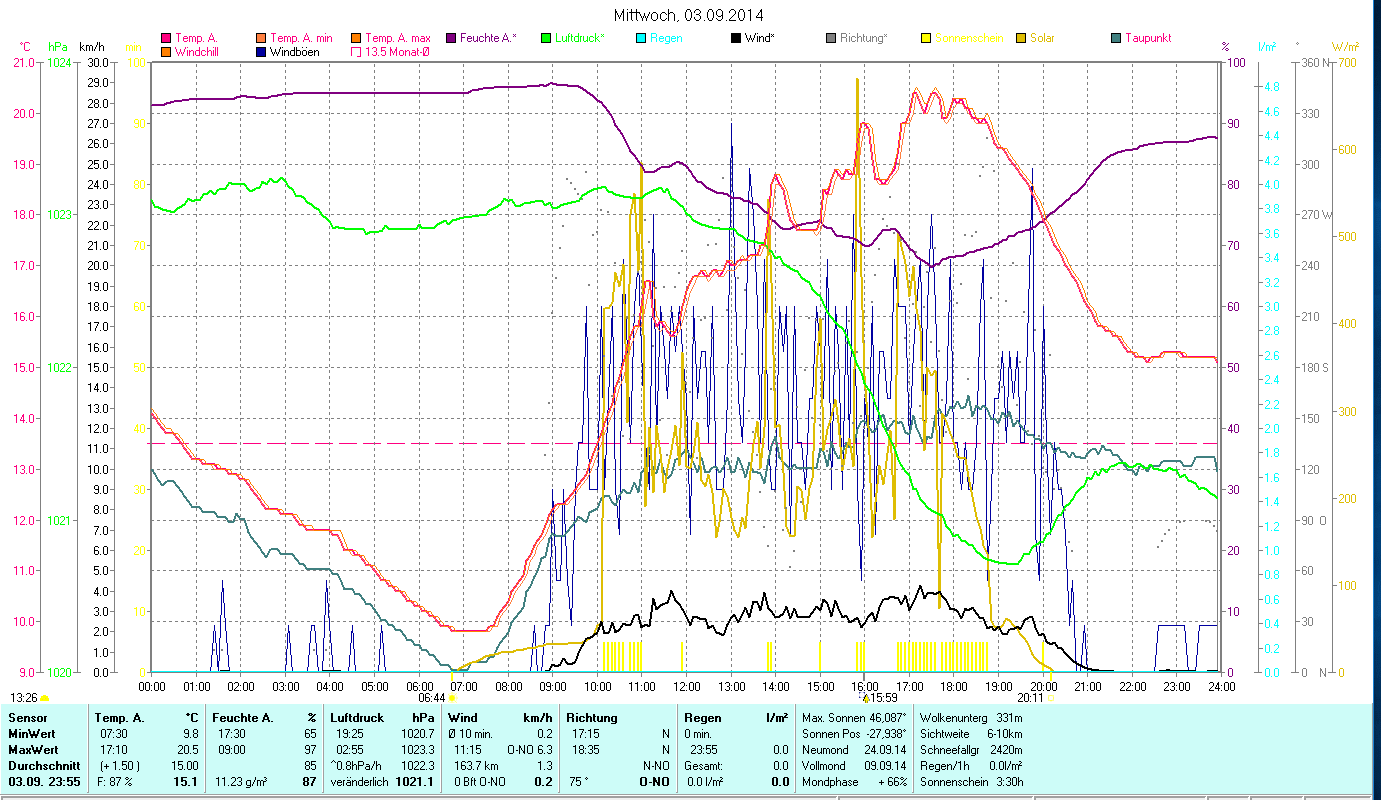Click the N-NO average direction value
Image resolution: width=1381 pixels, height=800 pixels.
point(655,766)
